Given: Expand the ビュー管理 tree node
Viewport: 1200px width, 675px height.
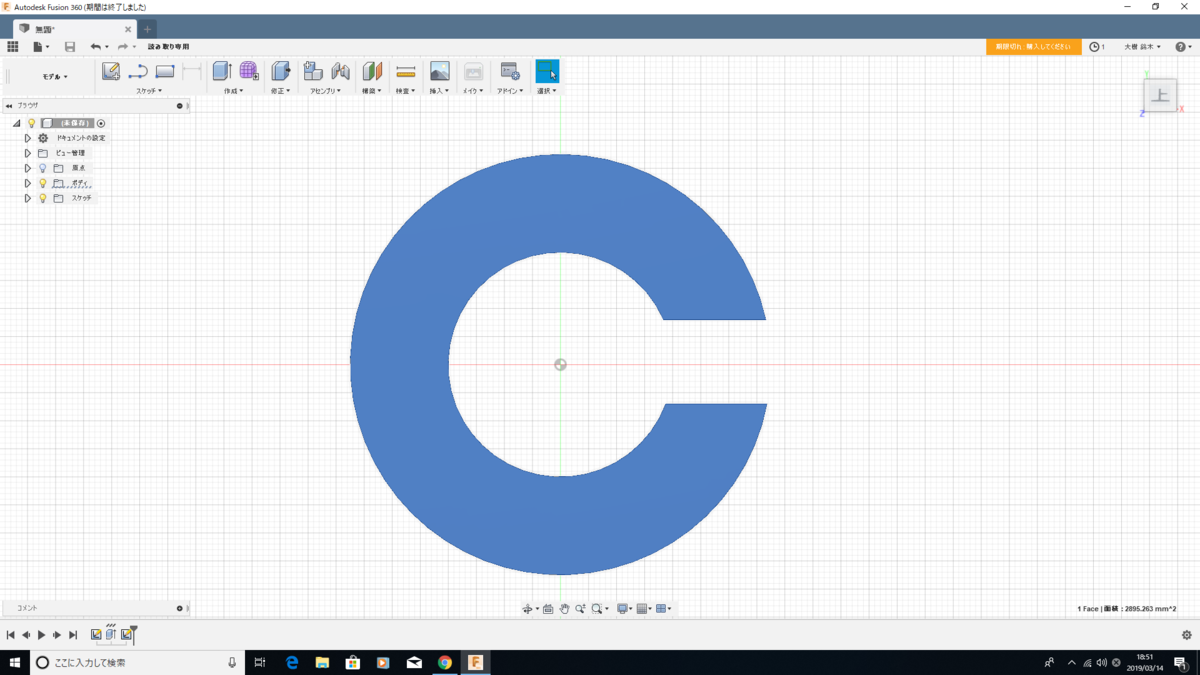Looking at the screenshot, I should (x=28, y=153).
